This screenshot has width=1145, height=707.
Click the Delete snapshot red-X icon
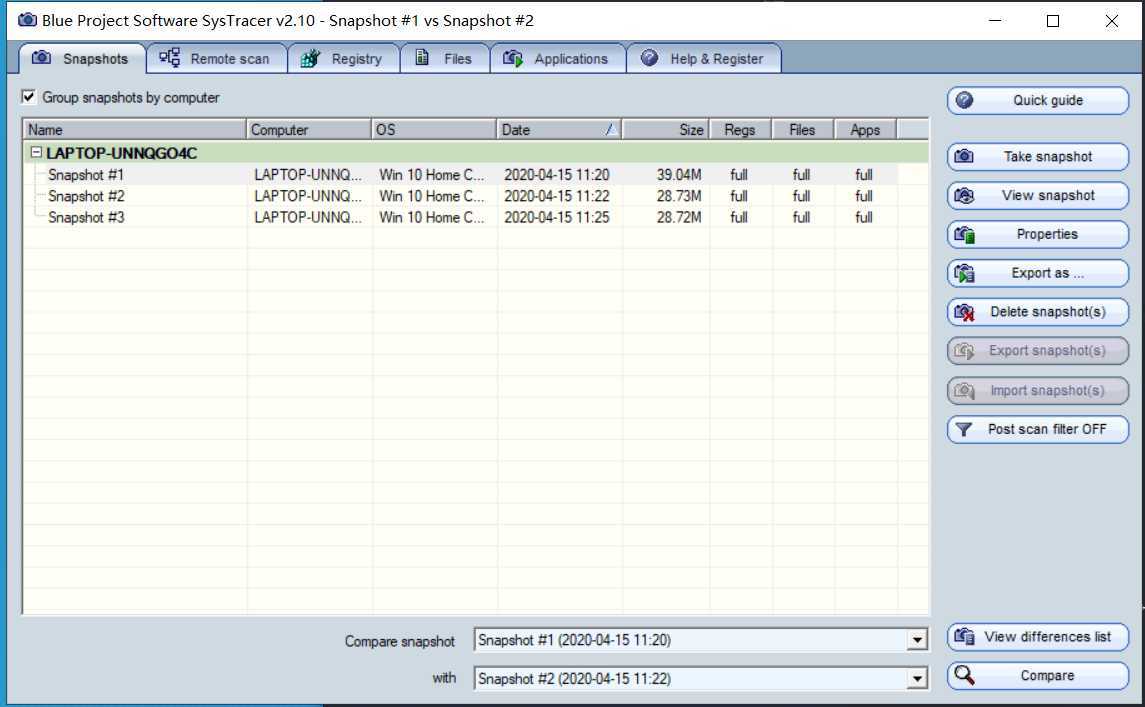click(964, 312)
